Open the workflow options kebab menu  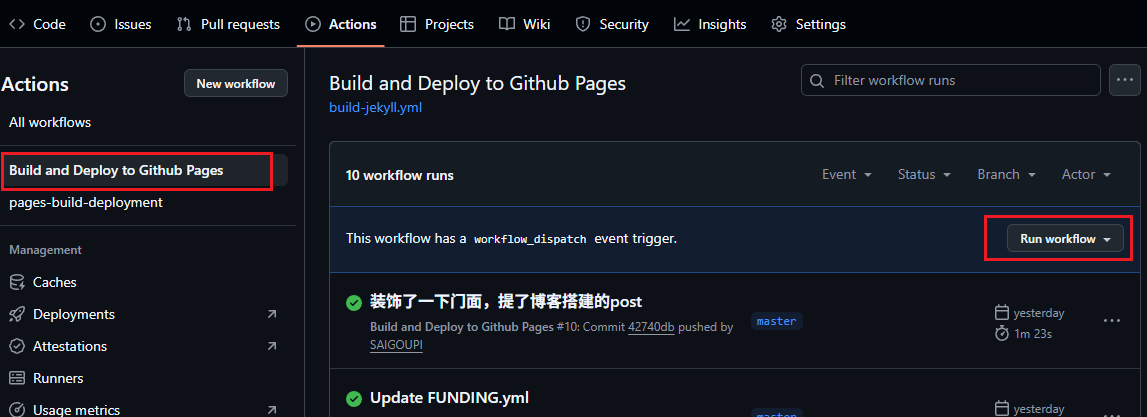coord(1125,80)
